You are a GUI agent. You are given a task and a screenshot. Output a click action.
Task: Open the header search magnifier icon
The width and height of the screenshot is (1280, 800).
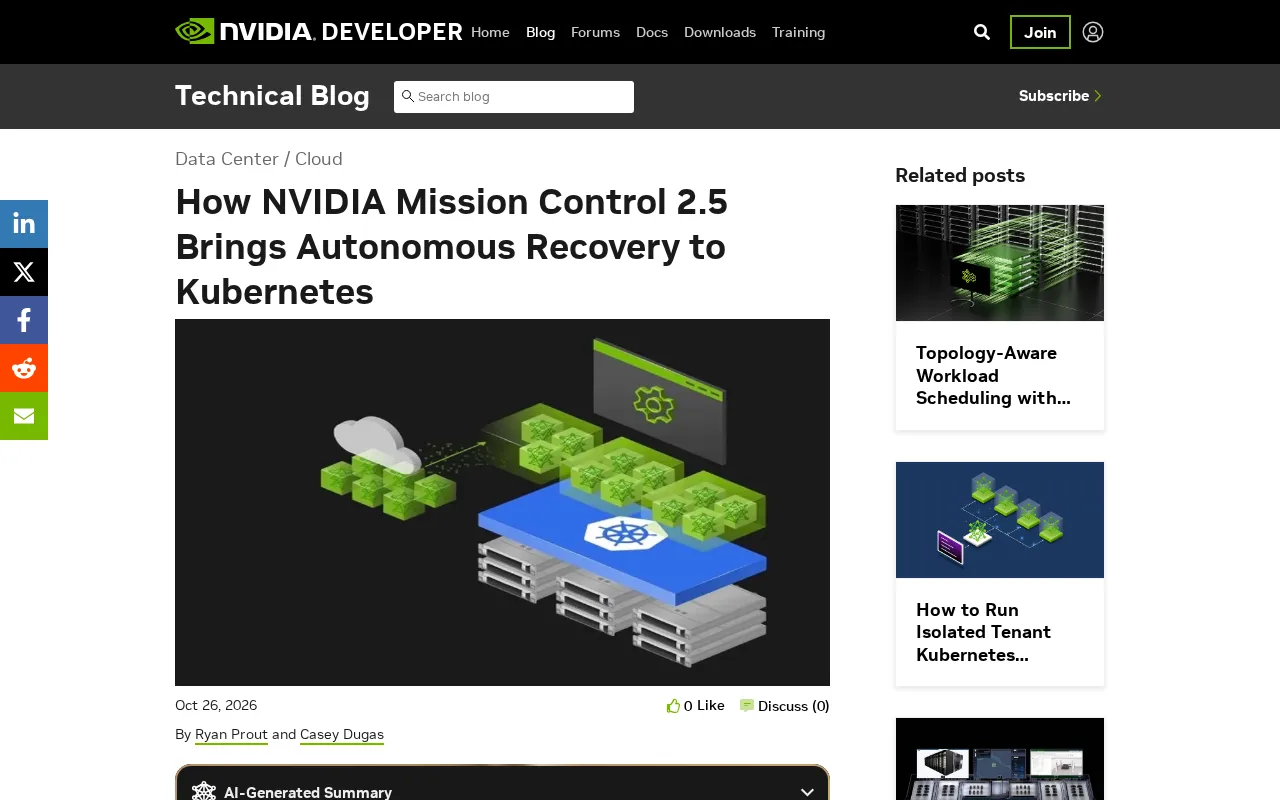pos(982,32)
